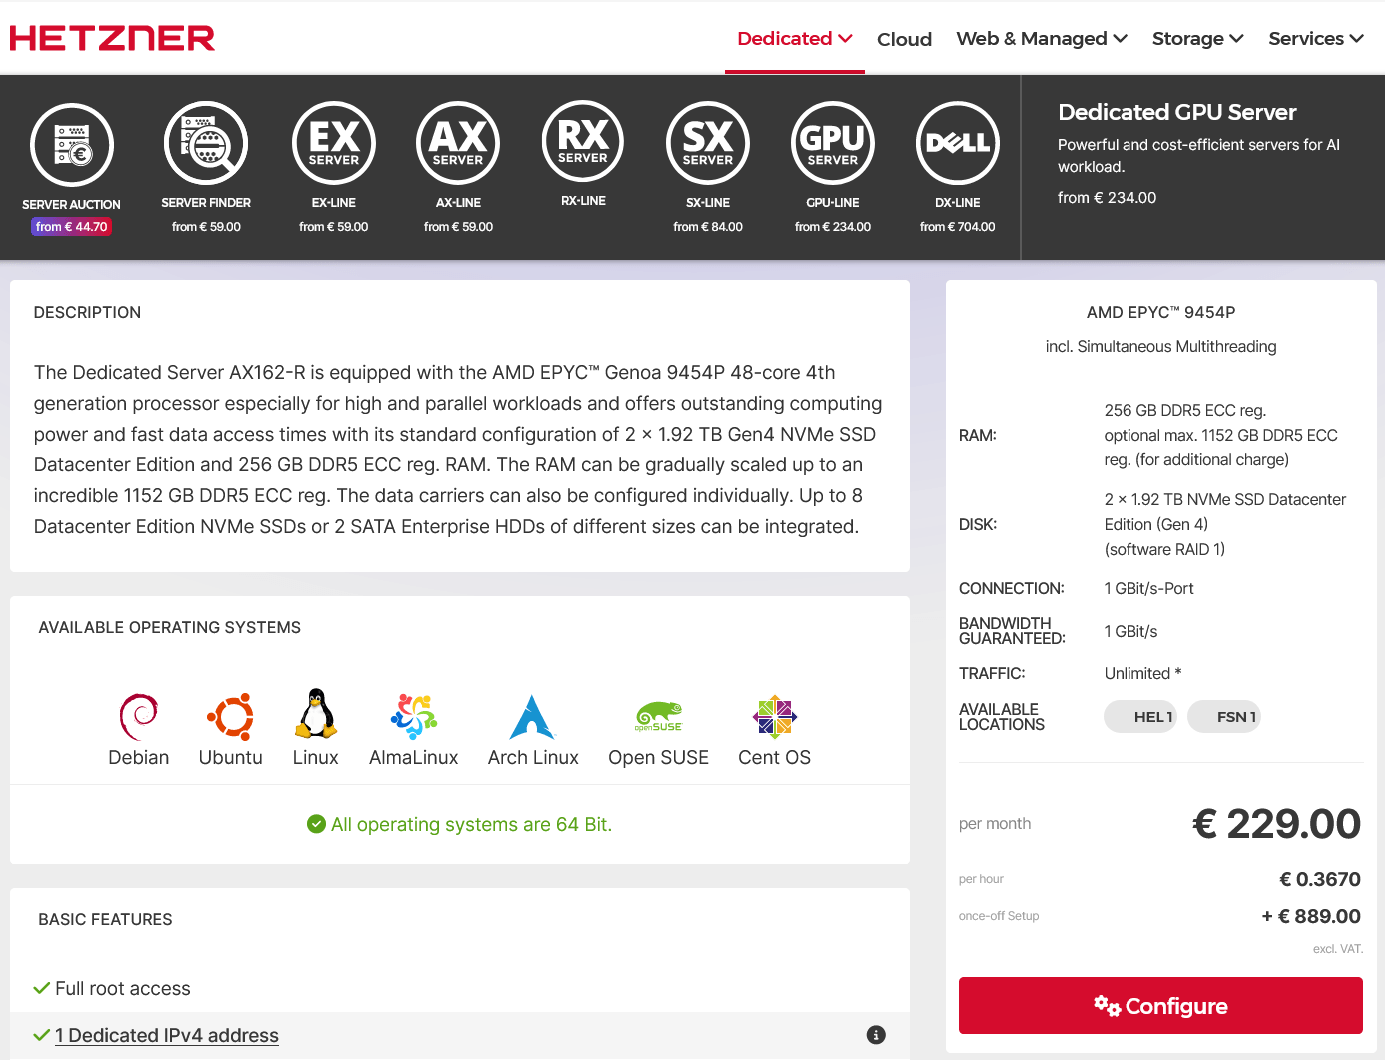Click the GPU-LINE label

(833, 203)
